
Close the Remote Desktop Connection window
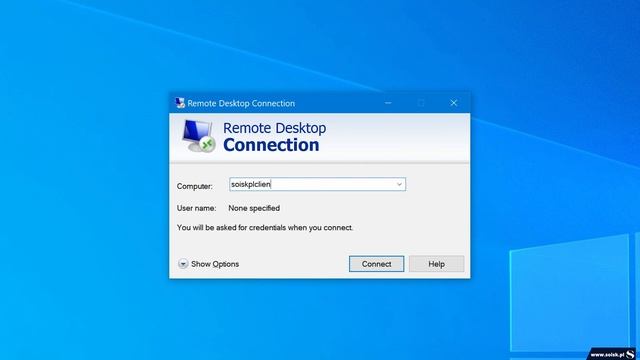click(x=453, y=103)
